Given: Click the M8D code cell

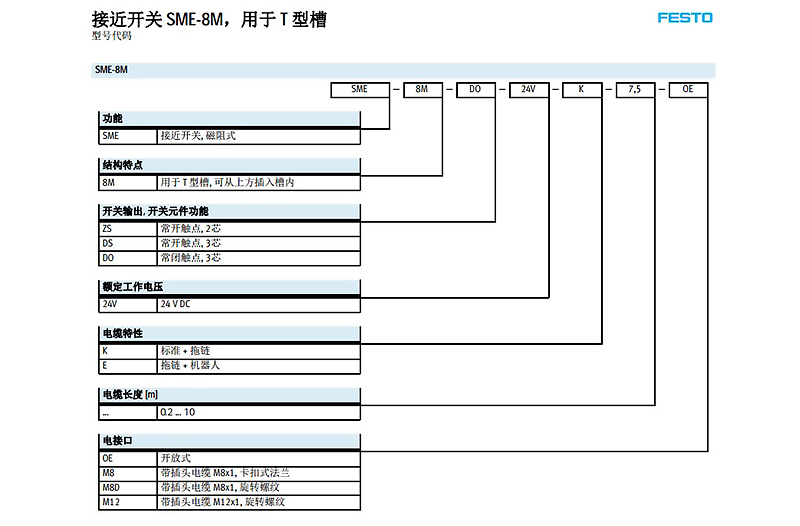Looking at the screenshot, I should pyautogui.click(x=128, y=488).
